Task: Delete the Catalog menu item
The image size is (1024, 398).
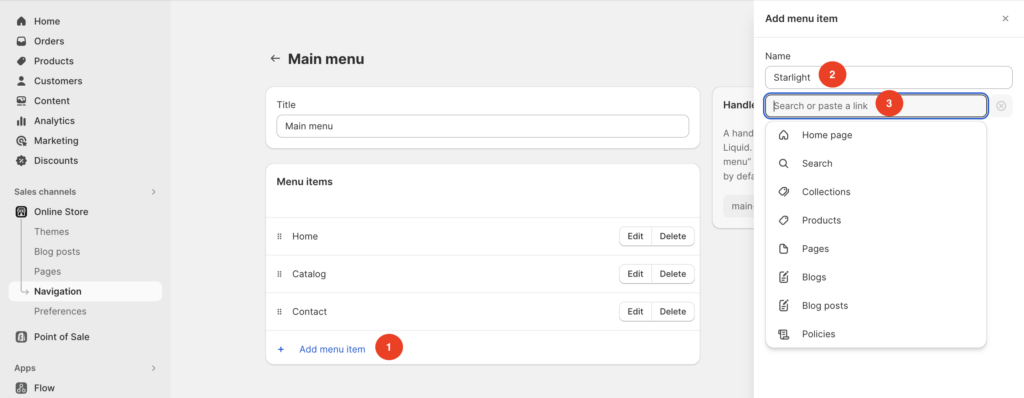Action: [673, 274]
